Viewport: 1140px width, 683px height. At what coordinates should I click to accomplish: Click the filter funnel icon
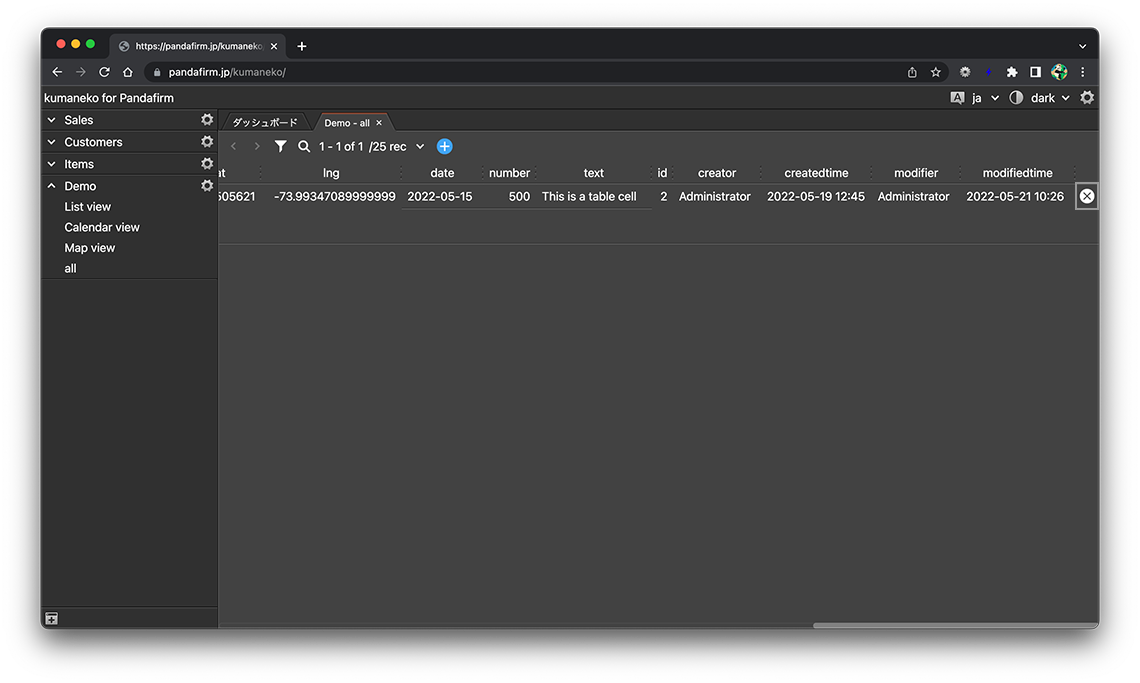281,146
